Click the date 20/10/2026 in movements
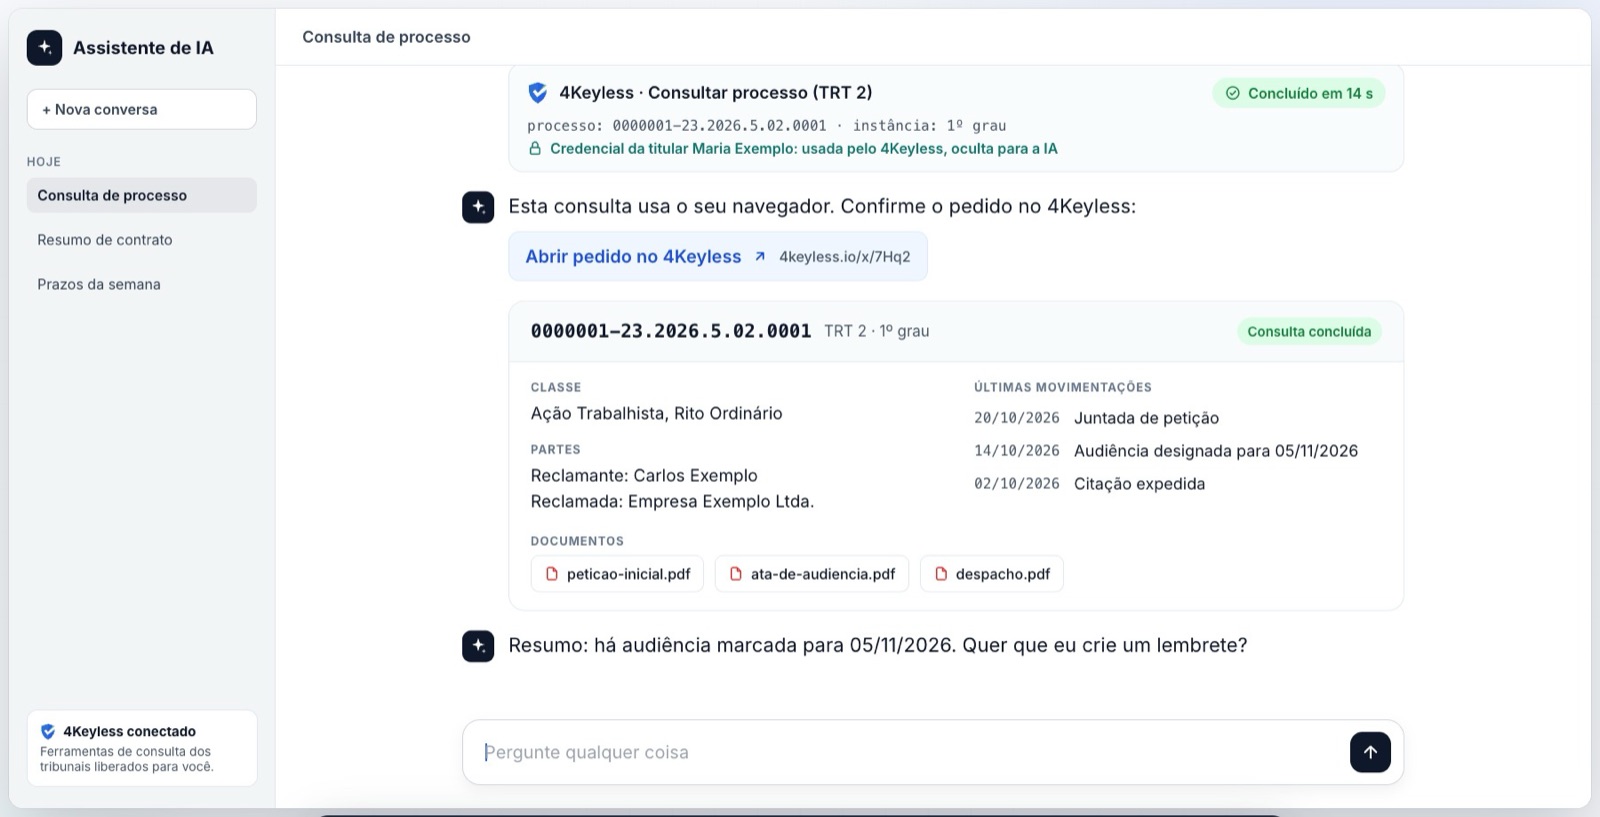 (x=1017, y=418)
